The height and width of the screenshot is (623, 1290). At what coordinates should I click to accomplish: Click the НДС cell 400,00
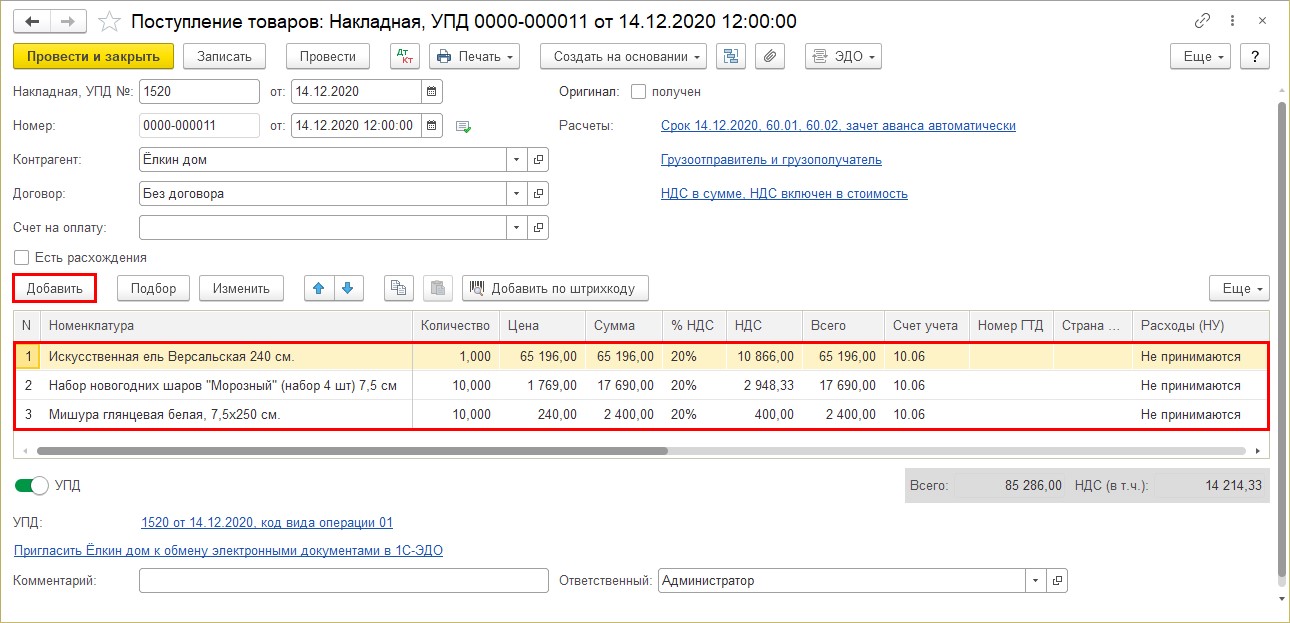(x=764, y=414)
